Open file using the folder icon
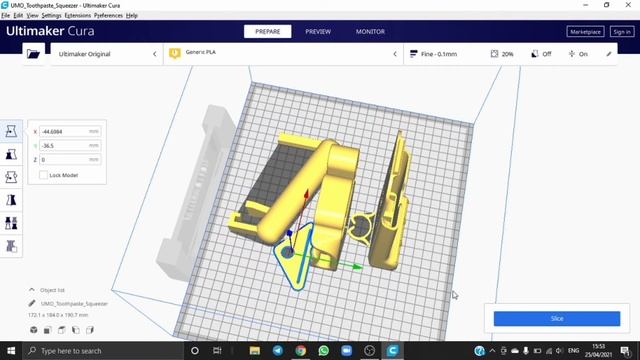The image size is (640, 360). pyautogui.click(x=33, y=54)
